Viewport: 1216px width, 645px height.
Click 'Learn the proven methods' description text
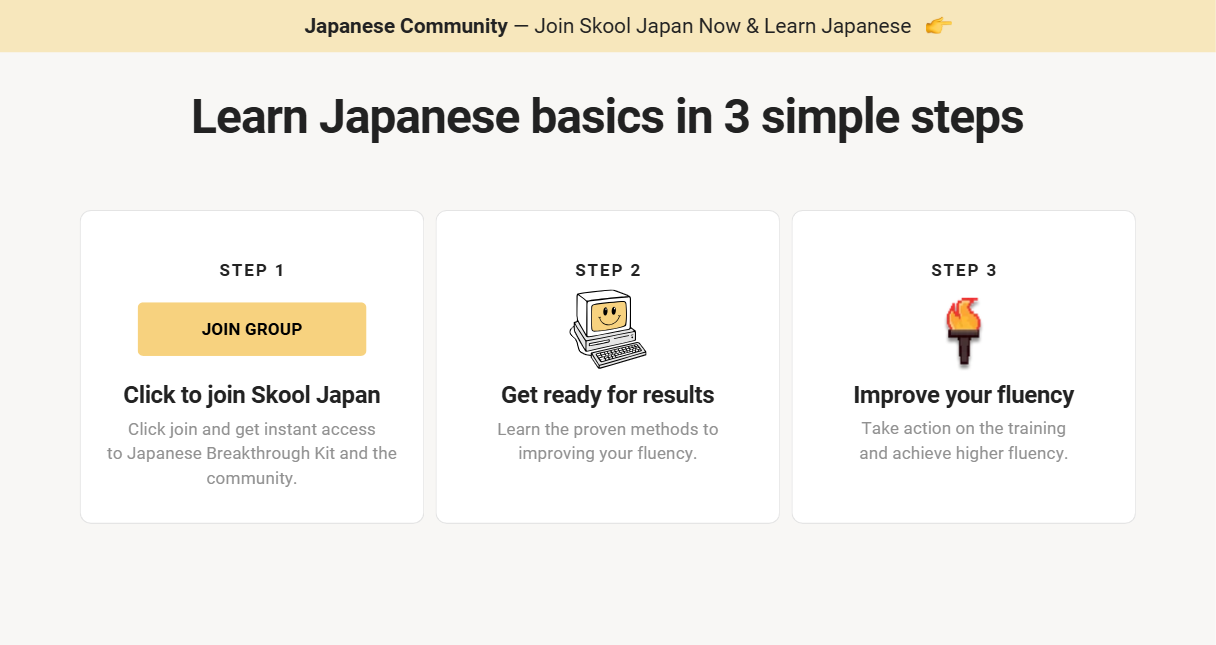click(608, 441)
